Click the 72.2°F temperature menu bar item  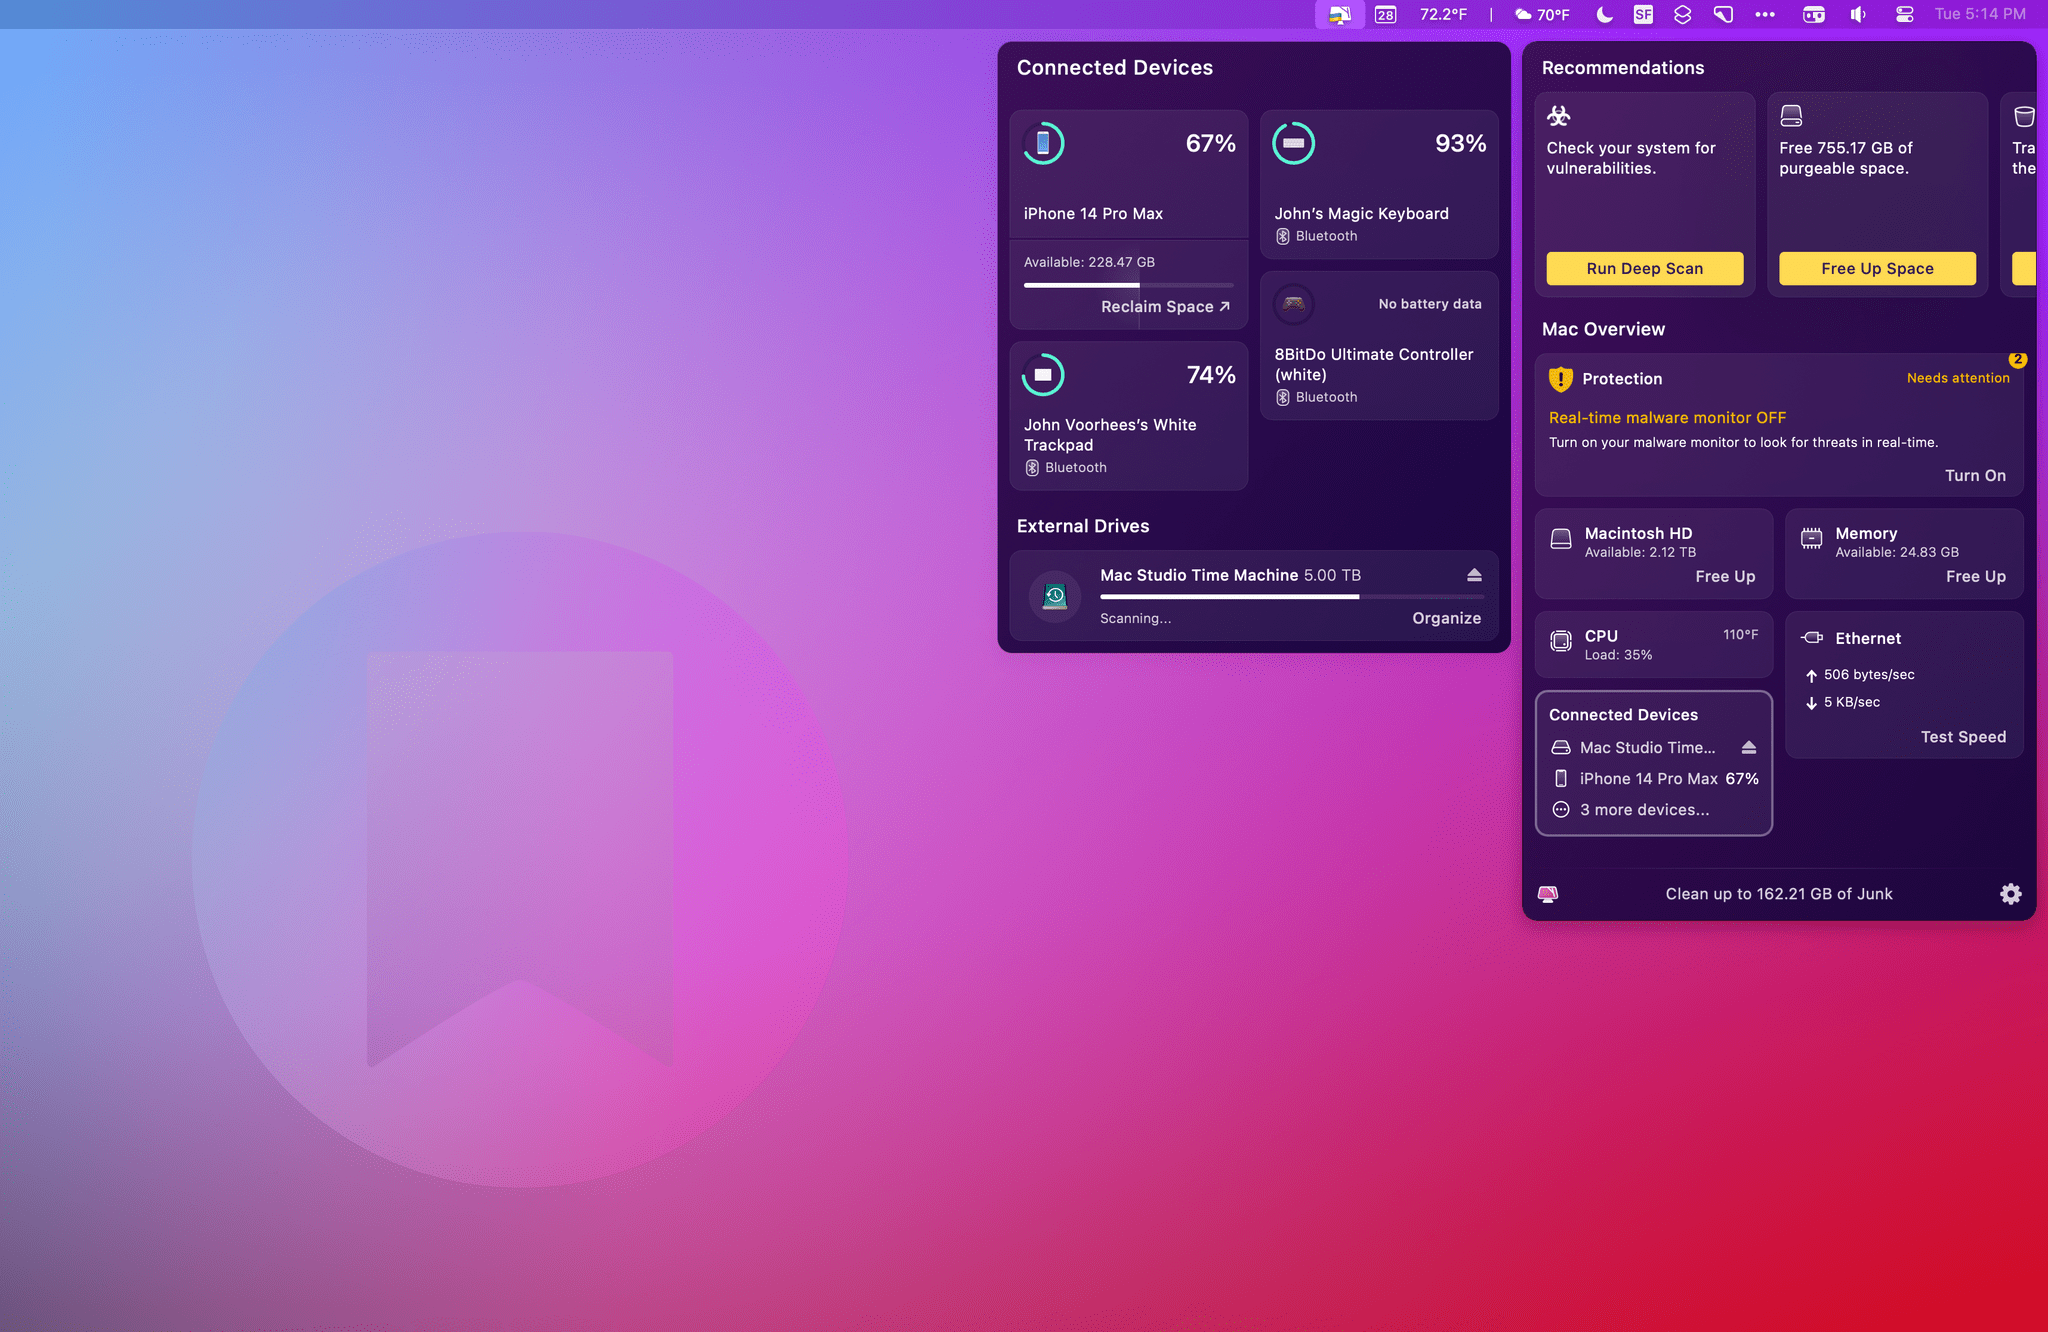1443,14
